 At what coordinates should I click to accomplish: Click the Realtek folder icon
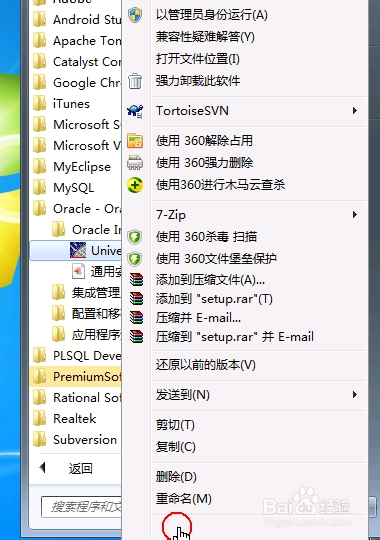[40, 419]
